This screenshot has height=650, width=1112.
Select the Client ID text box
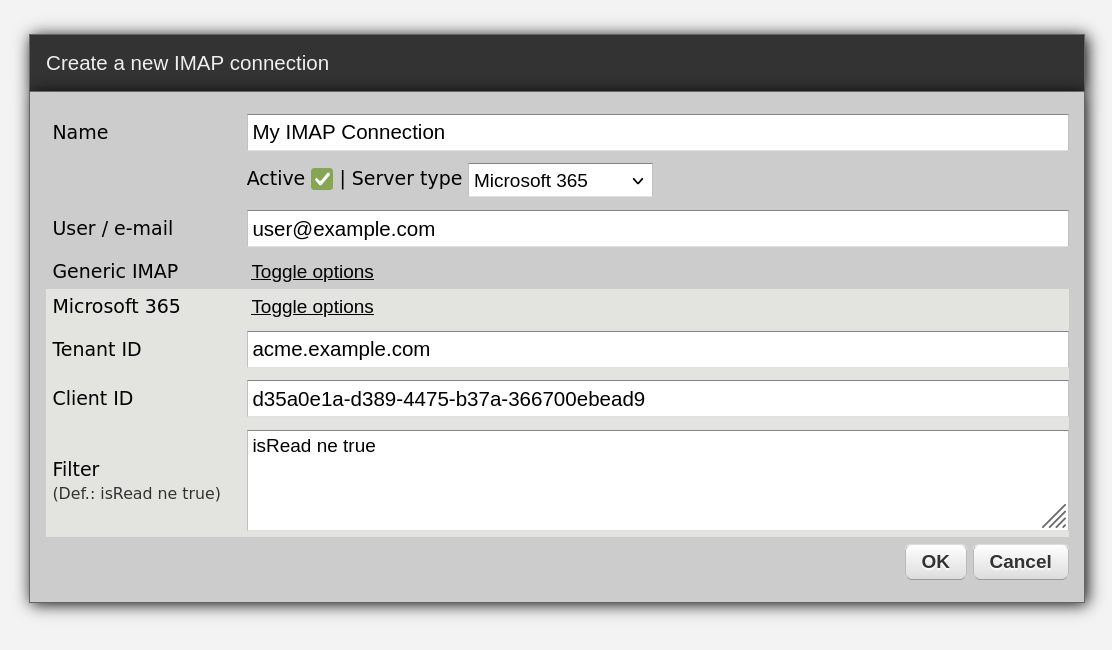(657, 399)
